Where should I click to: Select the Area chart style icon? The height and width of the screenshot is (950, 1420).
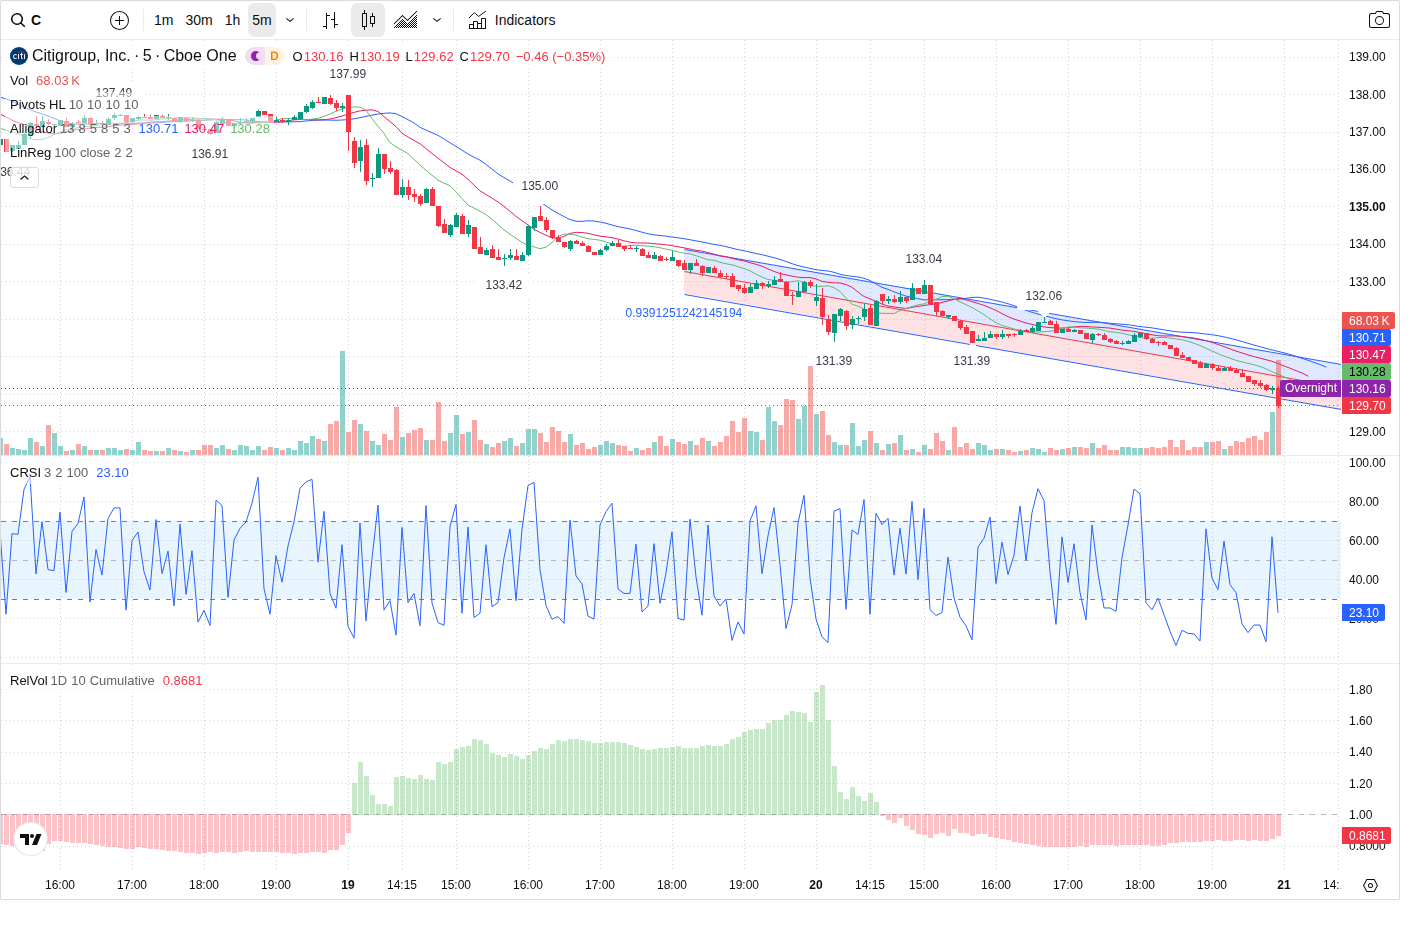click(x=406, y=20)
